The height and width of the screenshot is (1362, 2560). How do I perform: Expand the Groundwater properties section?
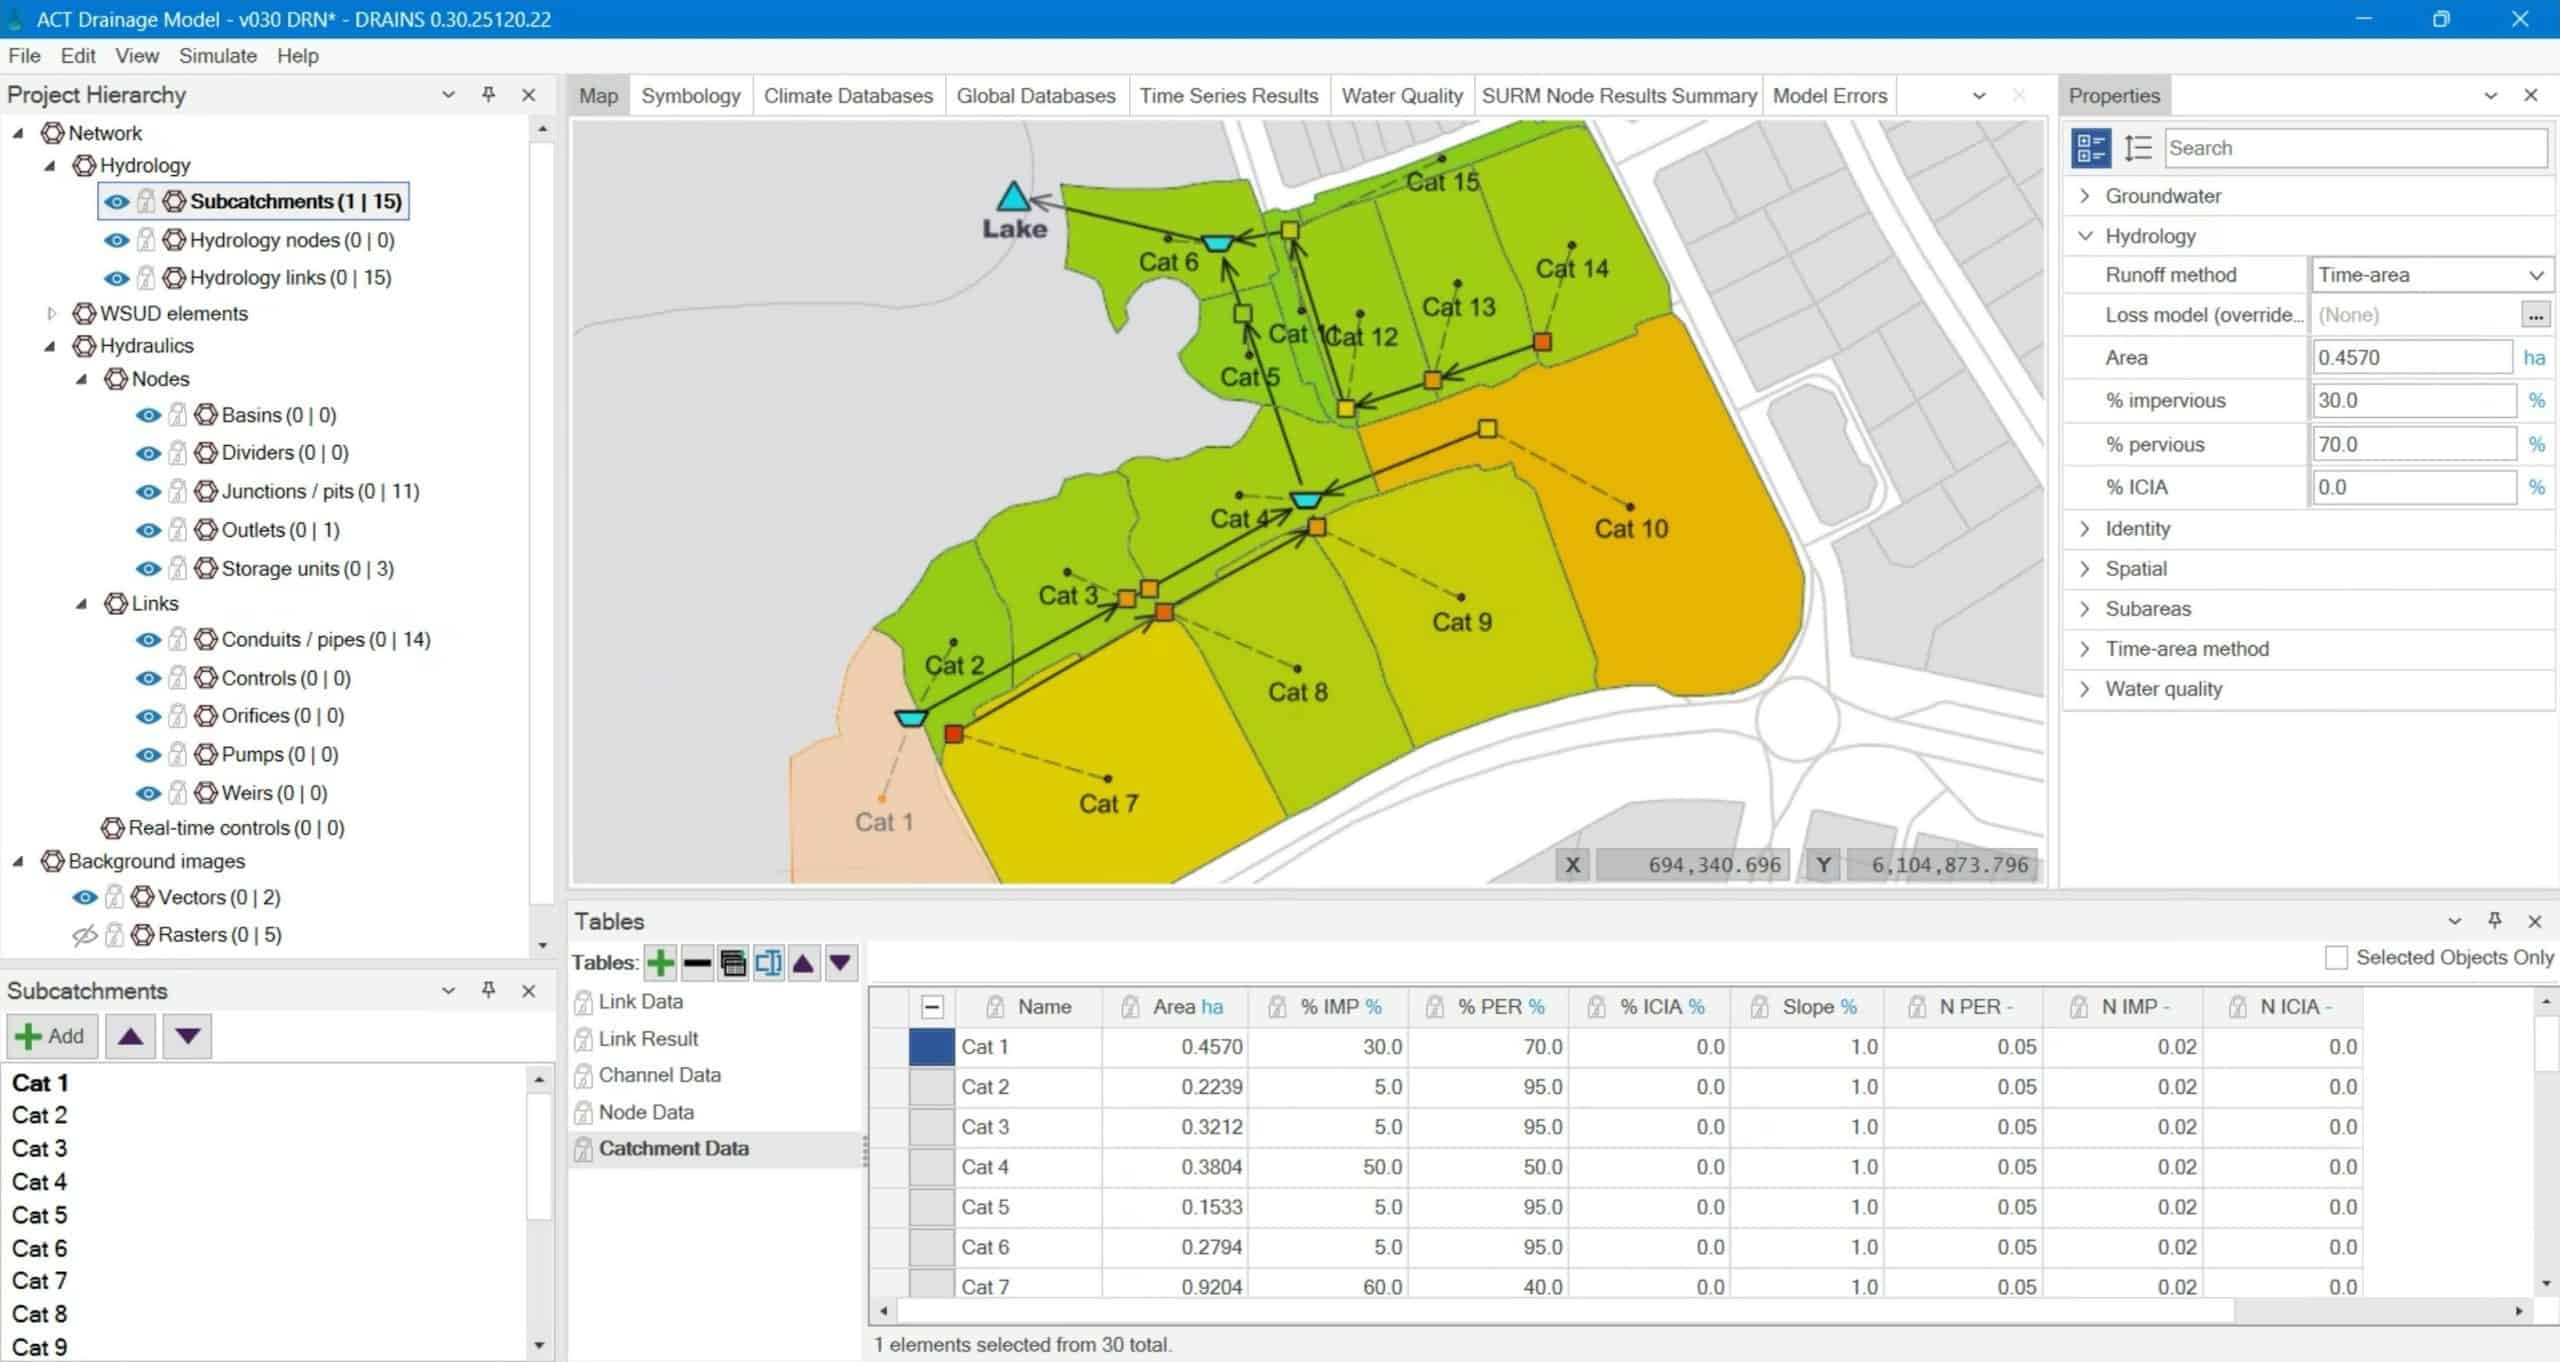coord(2085,196)
